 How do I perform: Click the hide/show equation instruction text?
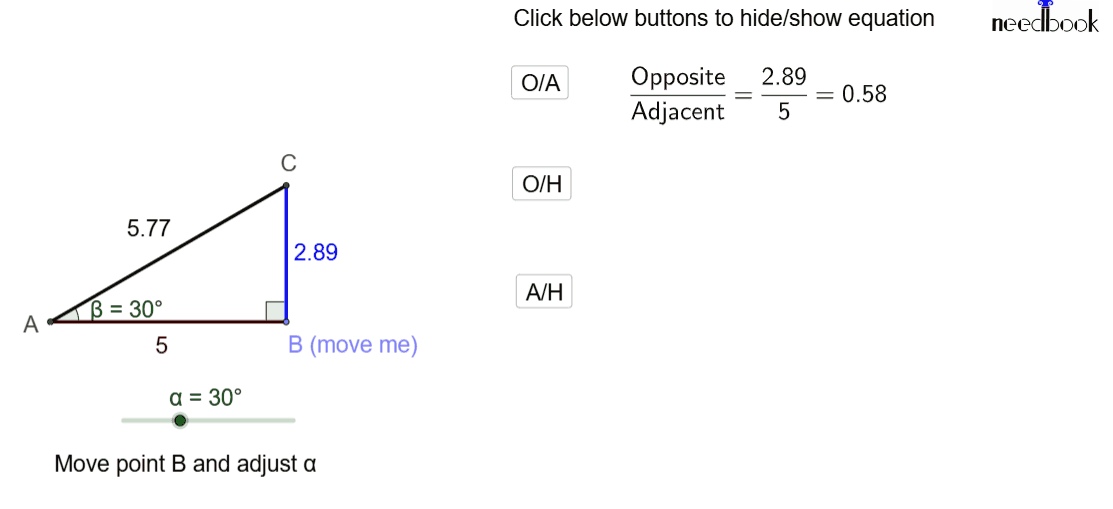click(x=724, y=18)
